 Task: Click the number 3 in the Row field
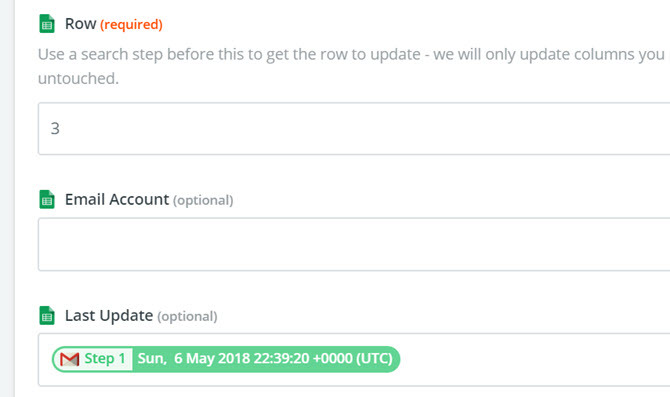tap(55, 129)
